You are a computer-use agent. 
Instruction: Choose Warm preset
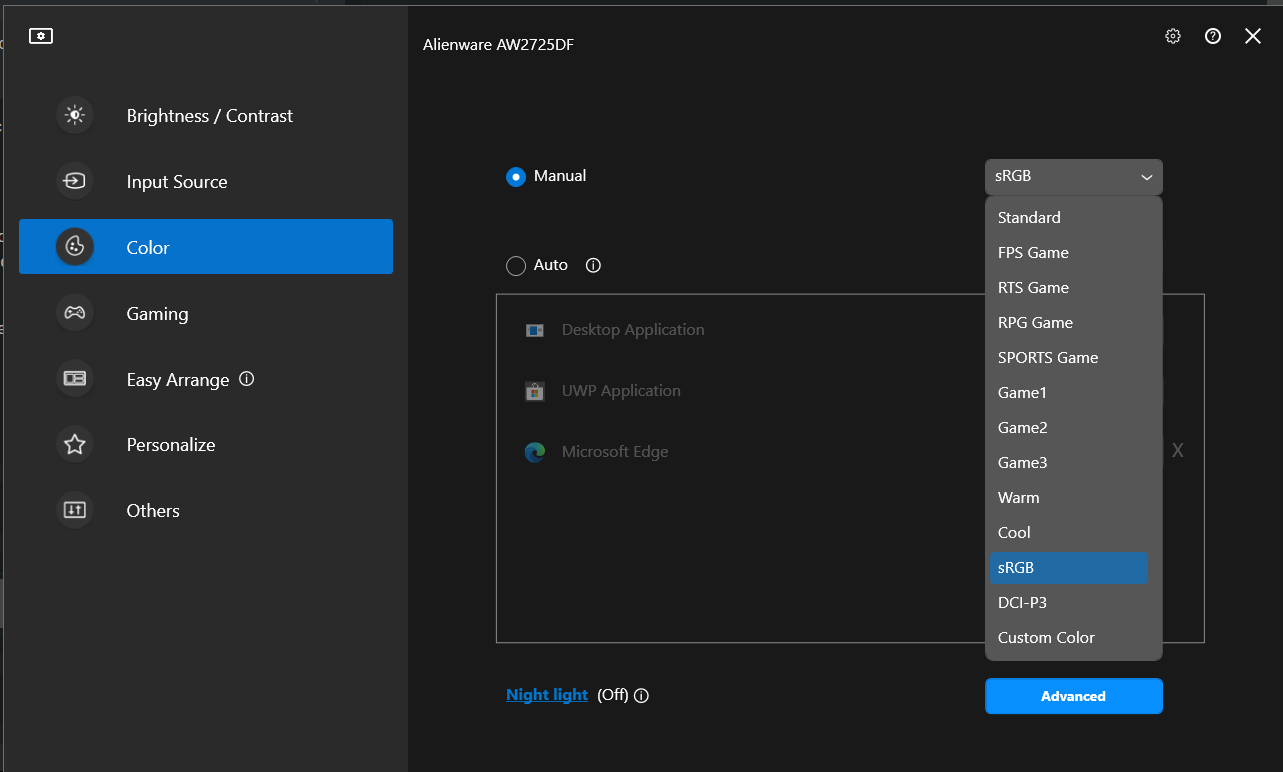click(1068, 497)
